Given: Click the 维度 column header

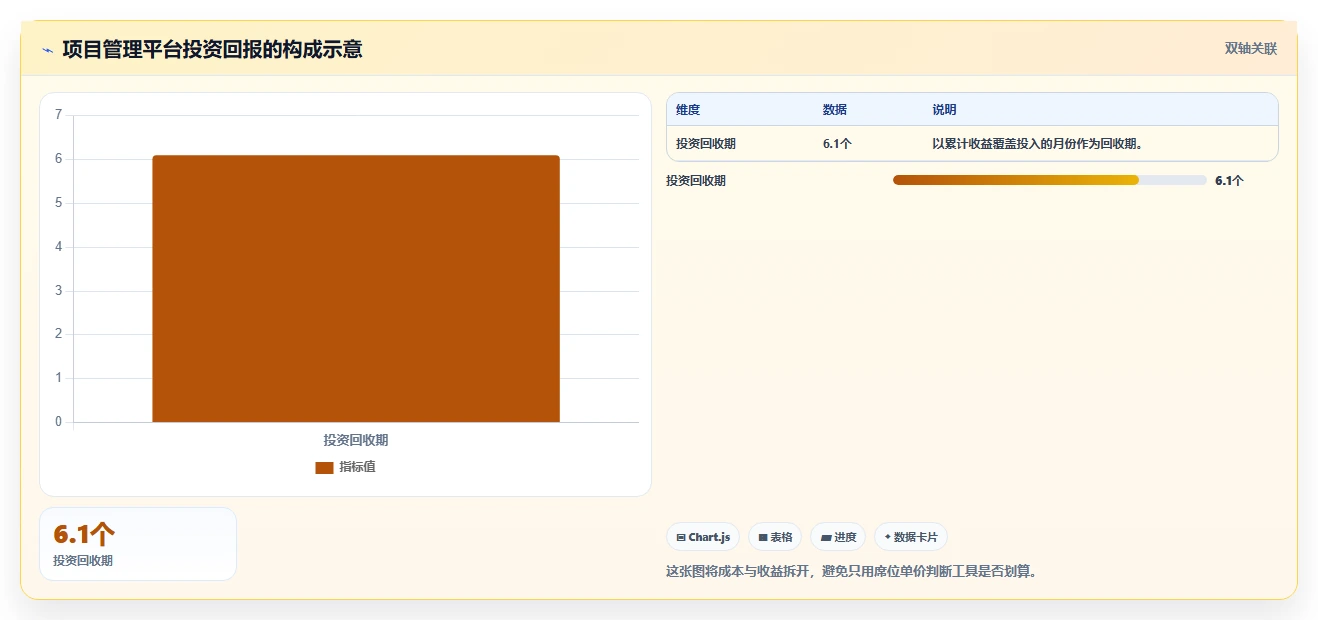Looking at the screenshot, I should click(x=688, y=110).
